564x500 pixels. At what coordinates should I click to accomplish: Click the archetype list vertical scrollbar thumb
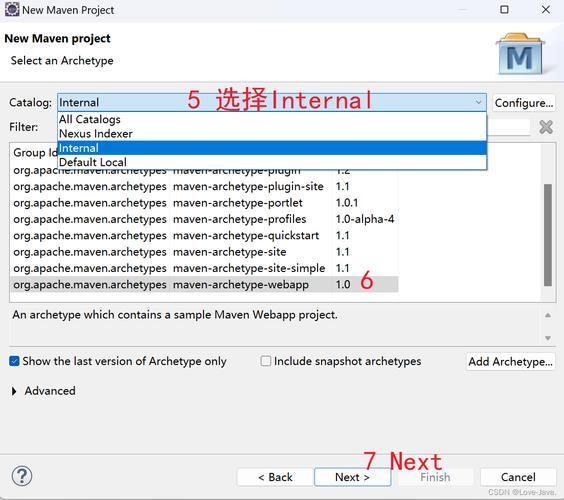coord(548,235)
